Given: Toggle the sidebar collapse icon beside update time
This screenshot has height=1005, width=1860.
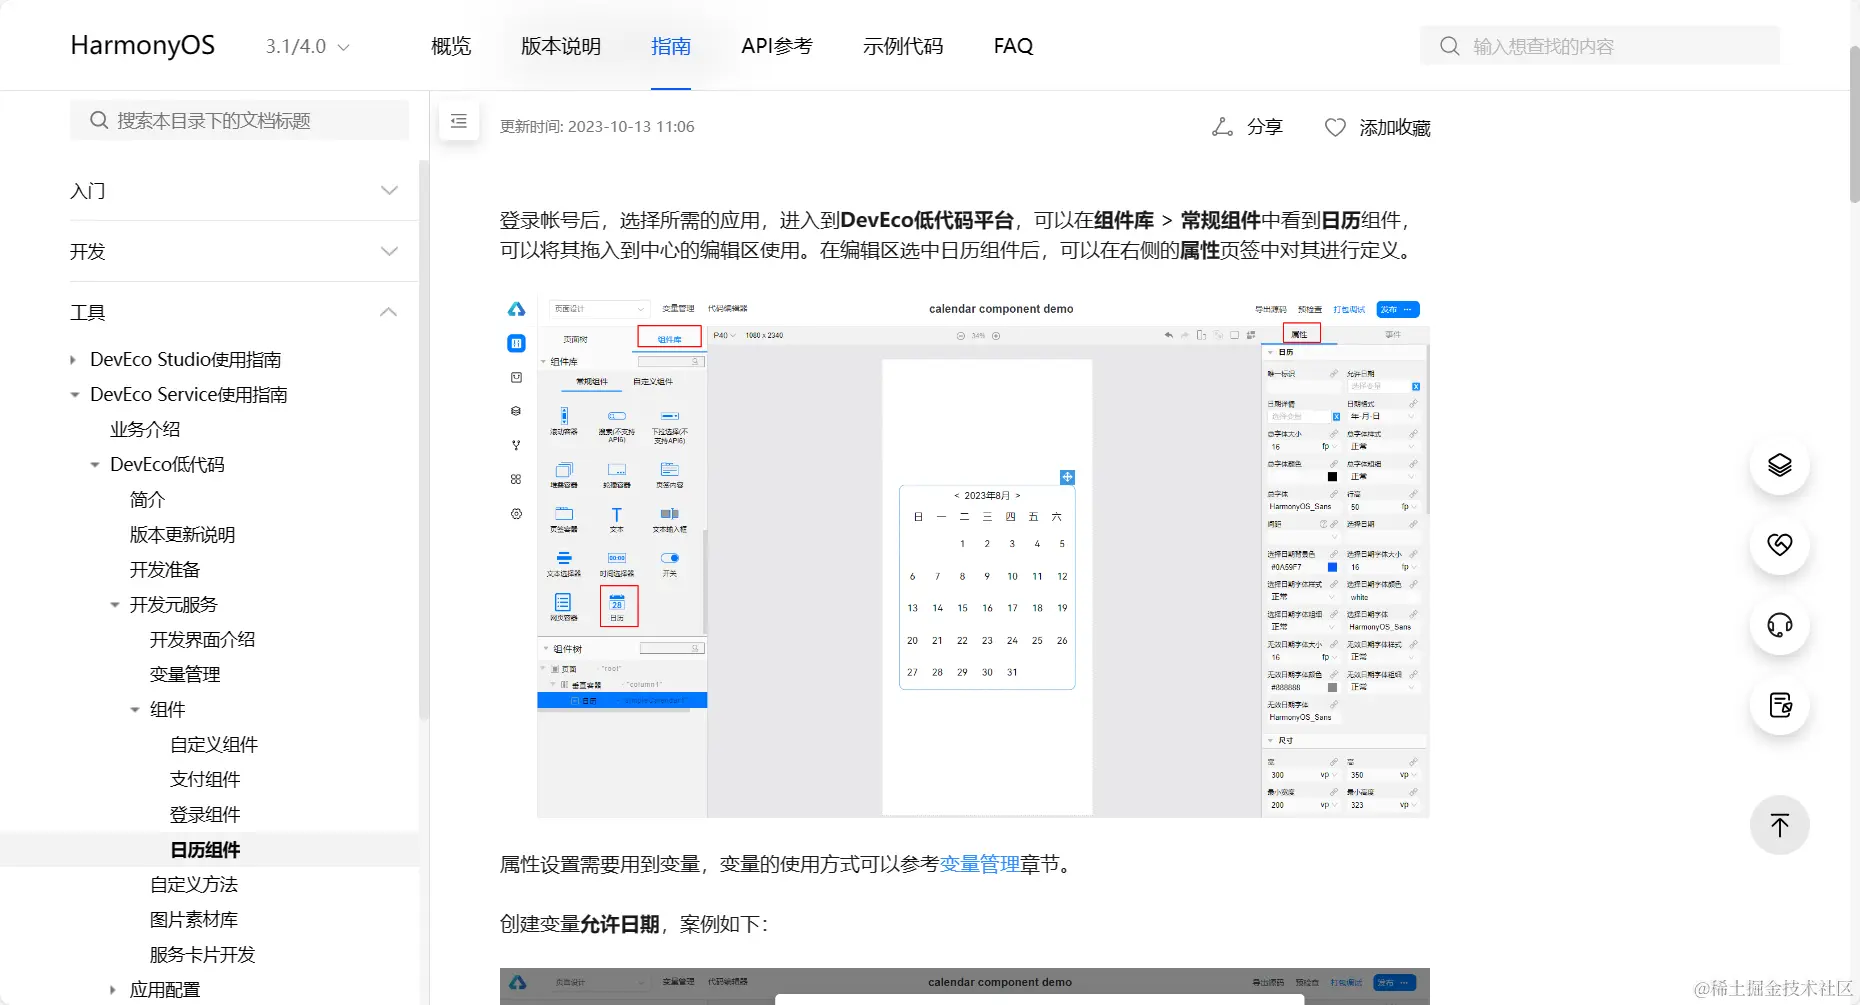Looking at the screenshot, I should pyautogui.click(x=459, y=121).
